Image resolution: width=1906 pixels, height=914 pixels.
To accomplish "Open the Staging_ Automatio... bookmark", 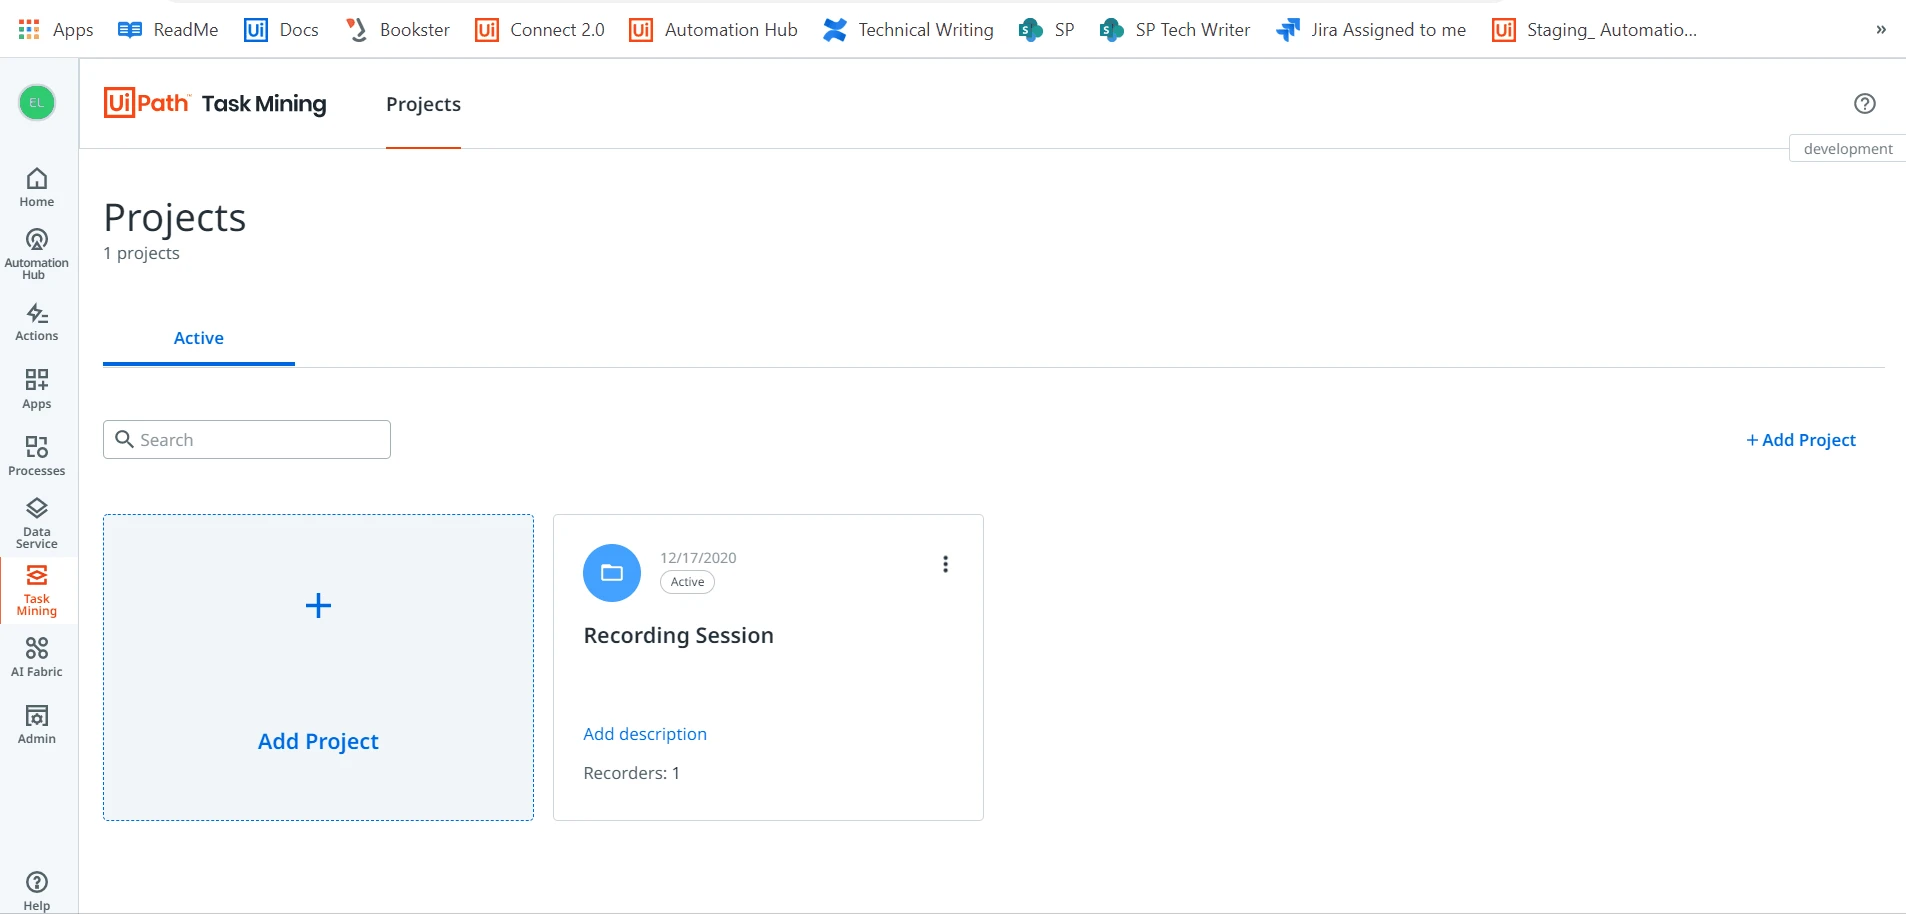I will (1594, 29).
